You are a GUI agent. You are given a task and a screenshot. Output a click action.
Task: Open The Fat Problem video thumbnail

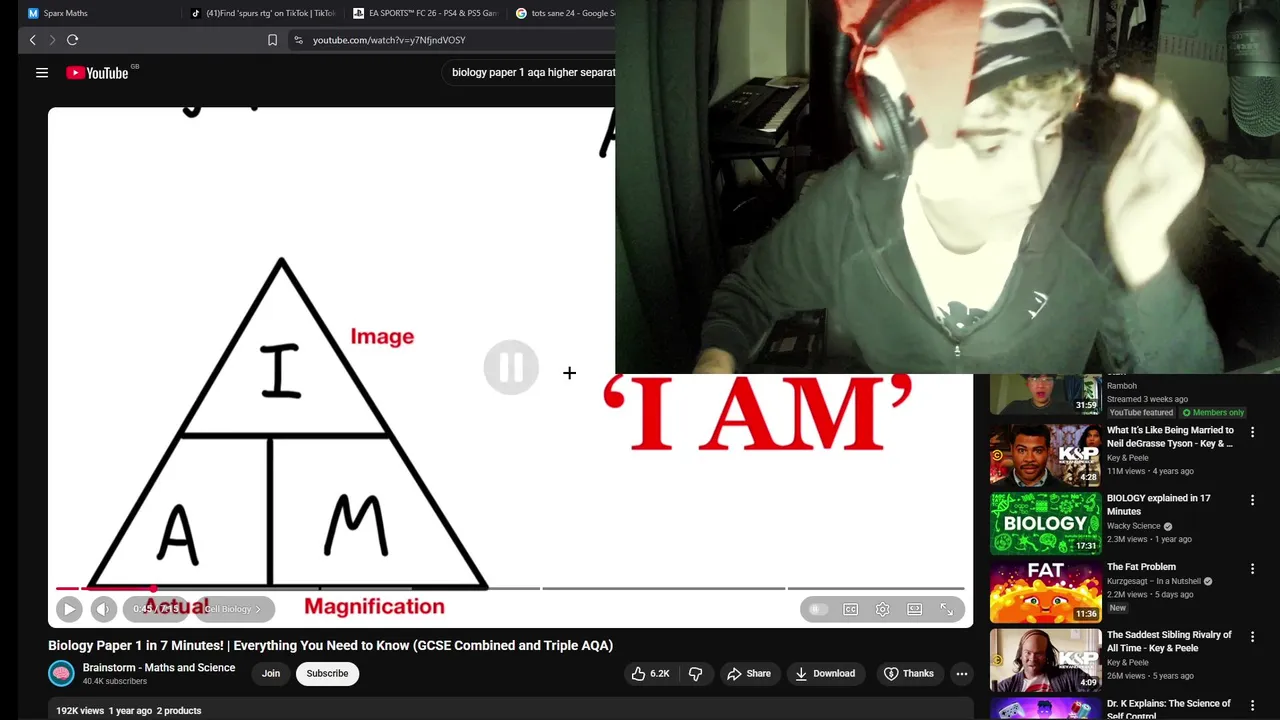pyautogui.click(x=1045, y=591)
